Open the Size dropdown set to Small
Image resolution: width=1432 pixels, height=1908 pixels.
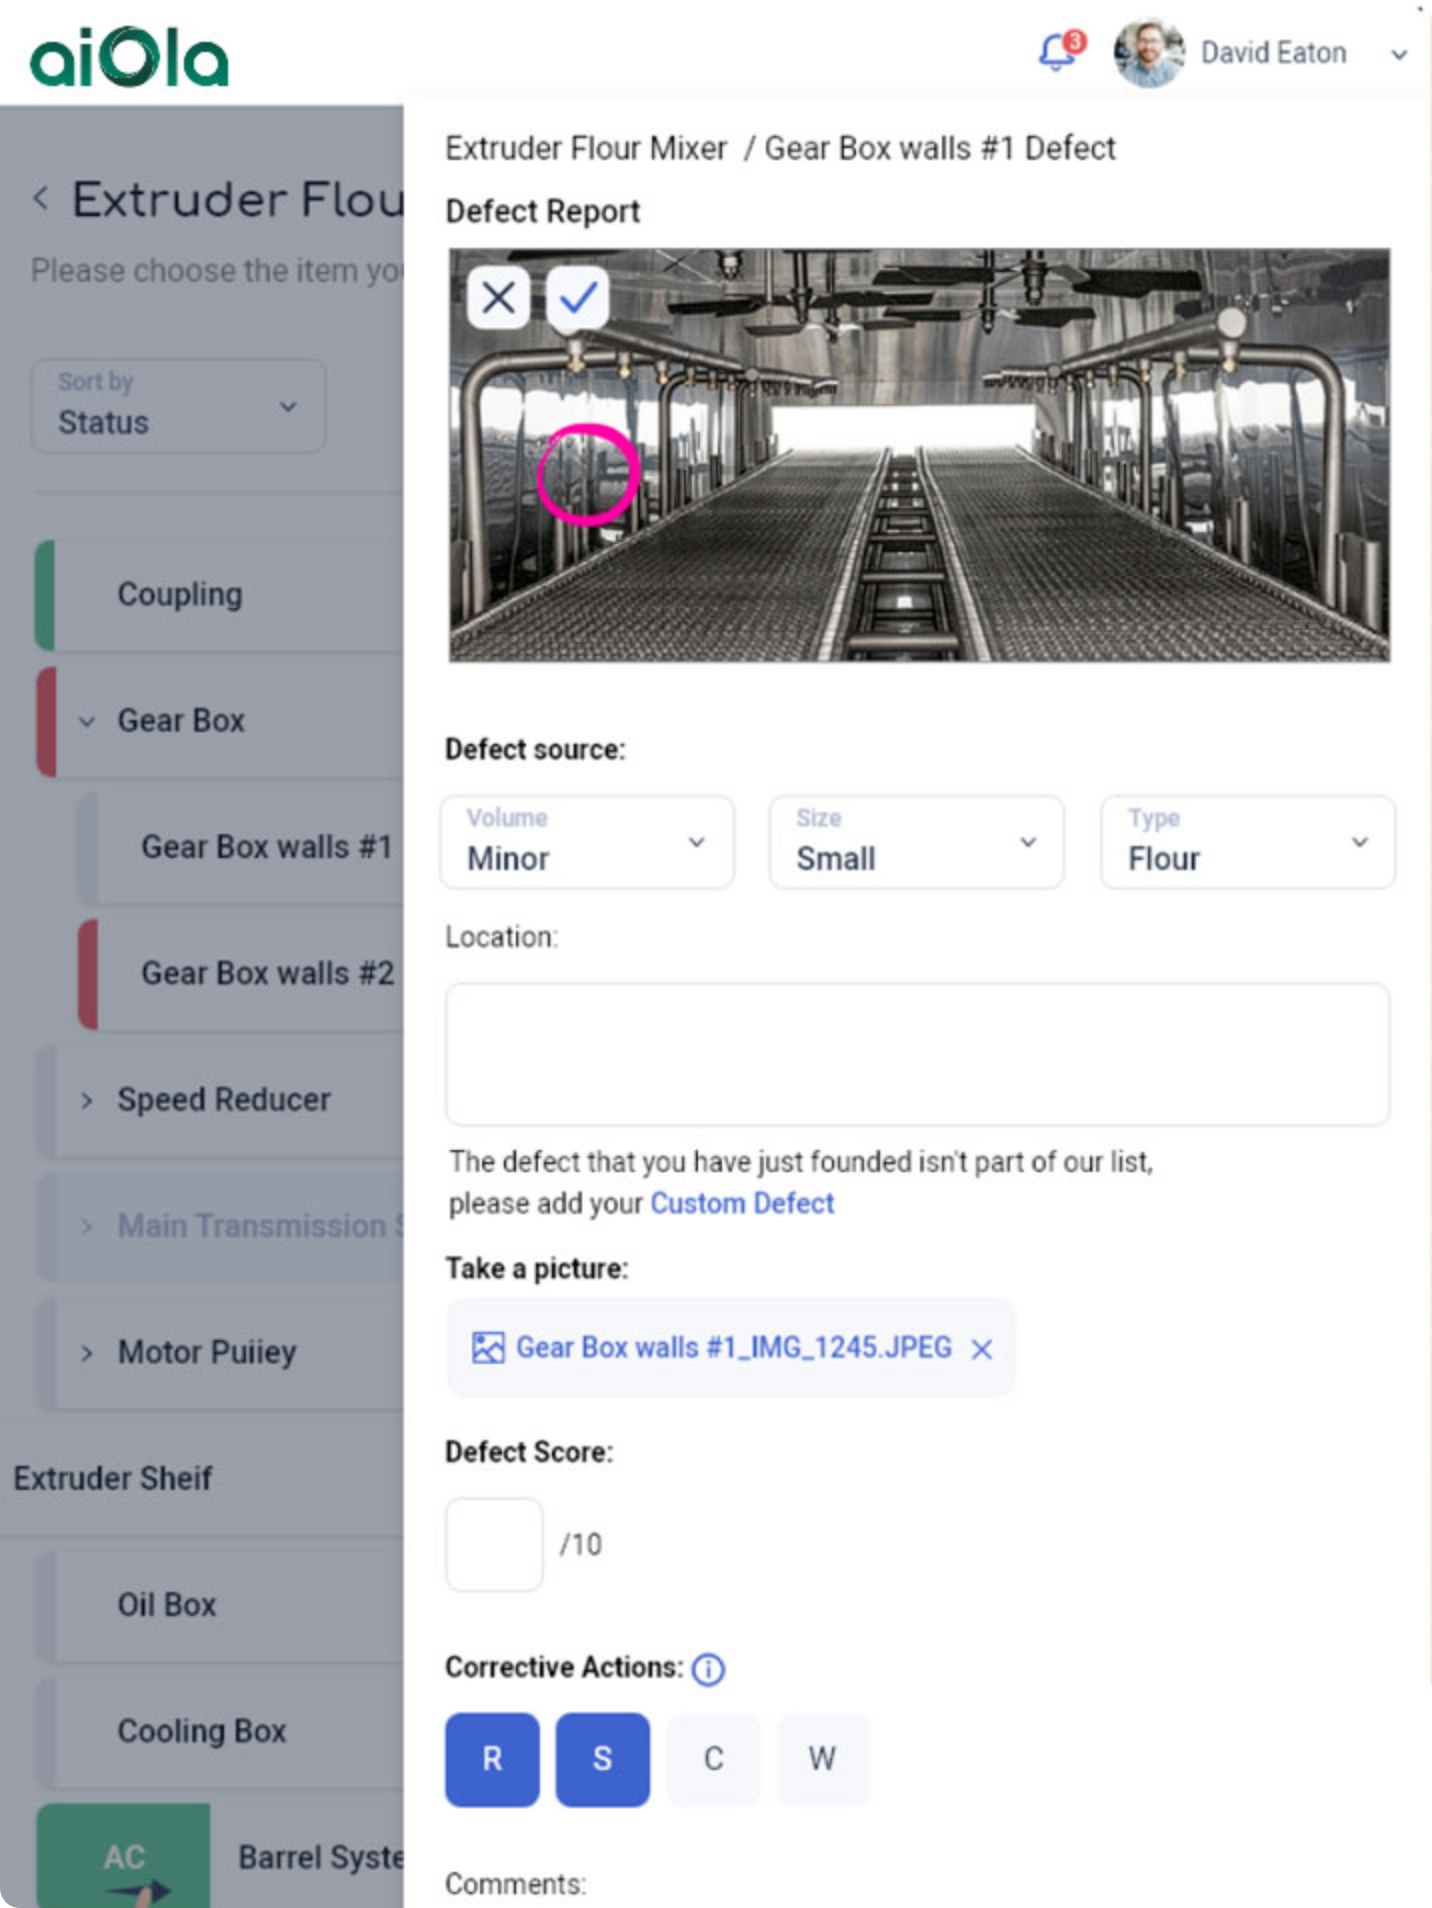pyautogui.click(x=916, y=841)
